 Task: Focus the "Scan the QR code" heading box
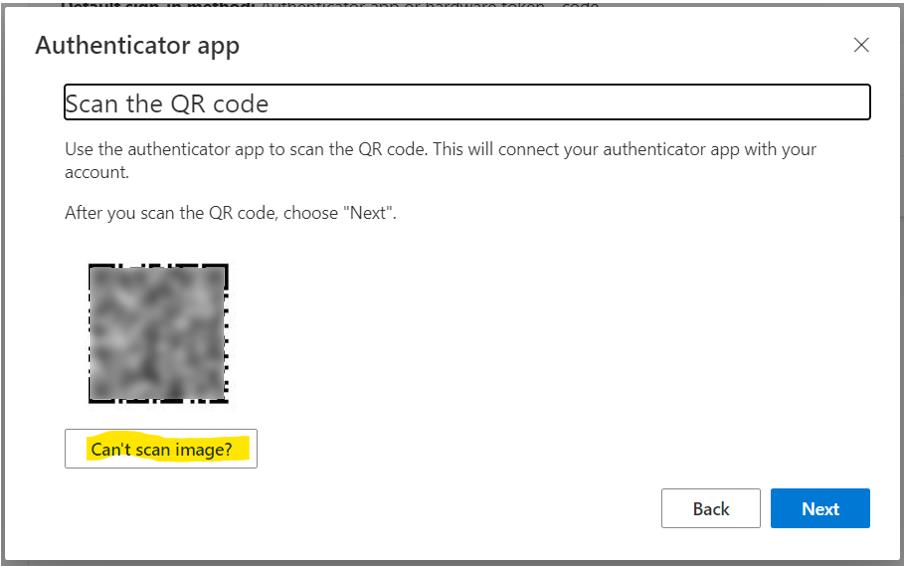(467, 102)
